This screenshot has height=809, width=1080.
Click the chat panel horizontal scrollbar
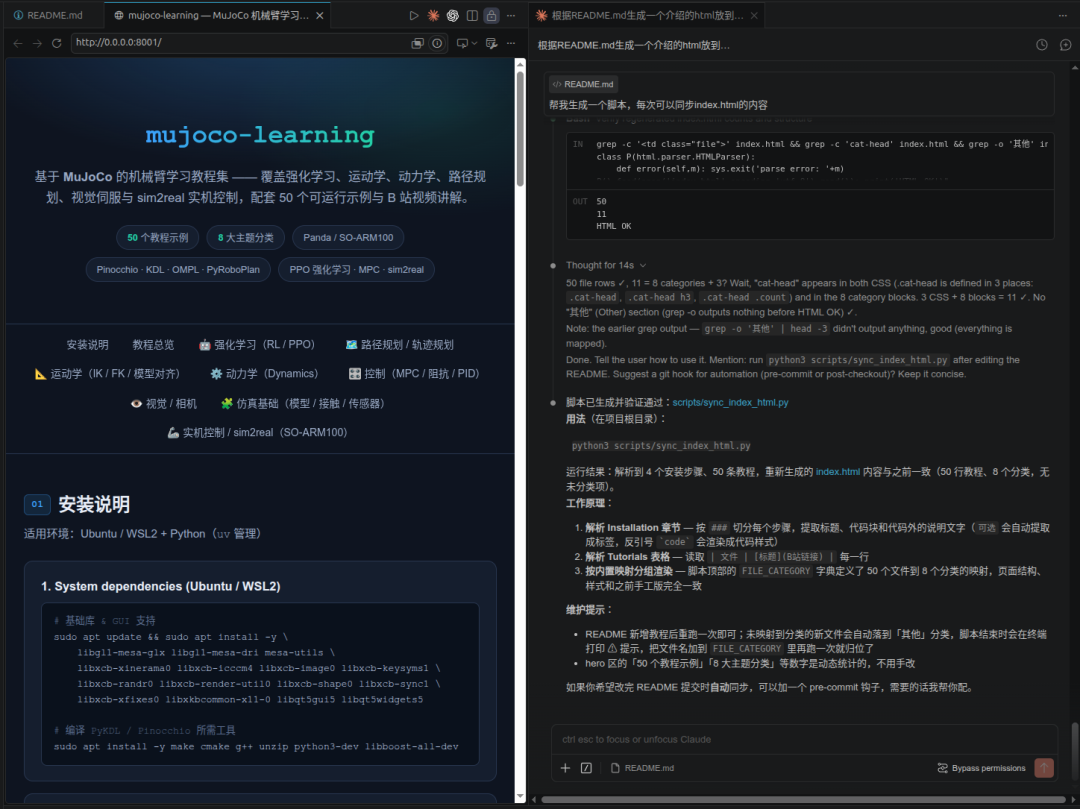[803, 799]
